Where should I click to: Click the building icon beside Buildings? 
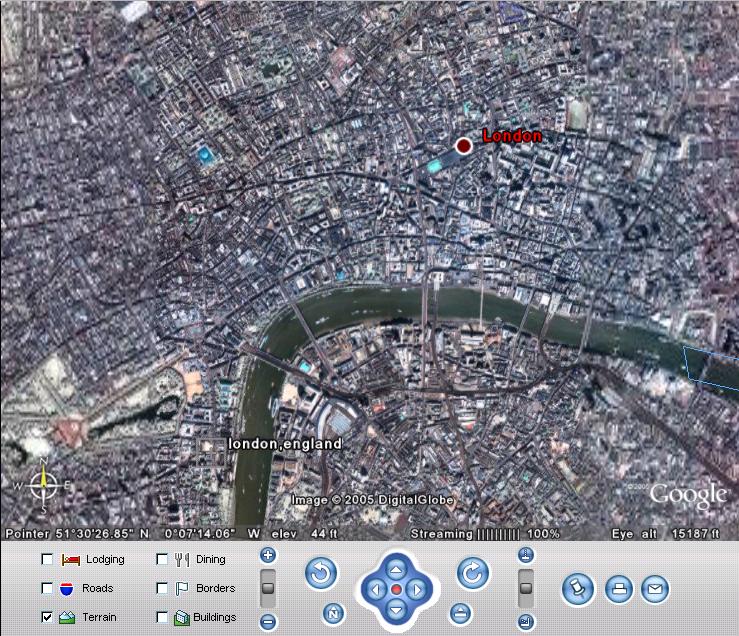pyautogui.click(x=181, y=618)
